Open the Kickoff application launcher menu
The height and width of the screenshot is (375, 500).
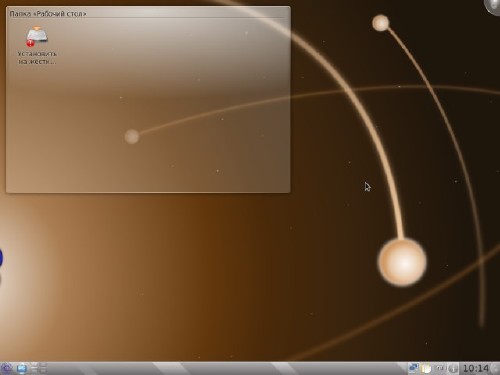click(x=7, y=369)
